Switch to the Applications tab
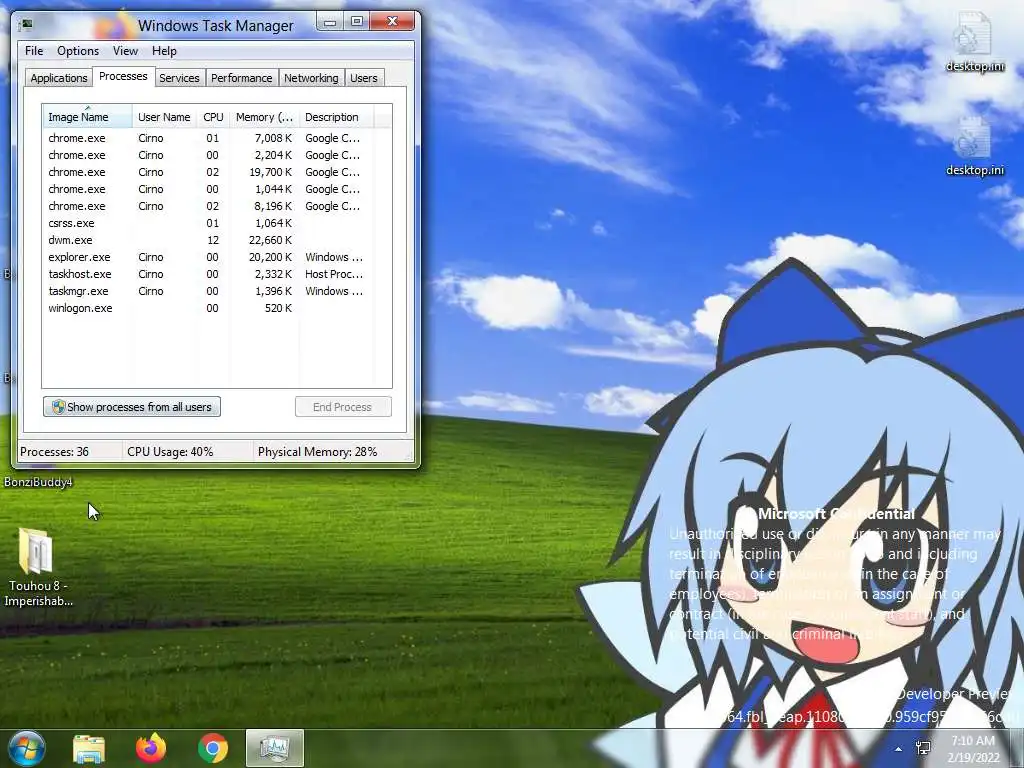Image resolution: width=1024 pixels, height=768 pixels. [59, 78]
